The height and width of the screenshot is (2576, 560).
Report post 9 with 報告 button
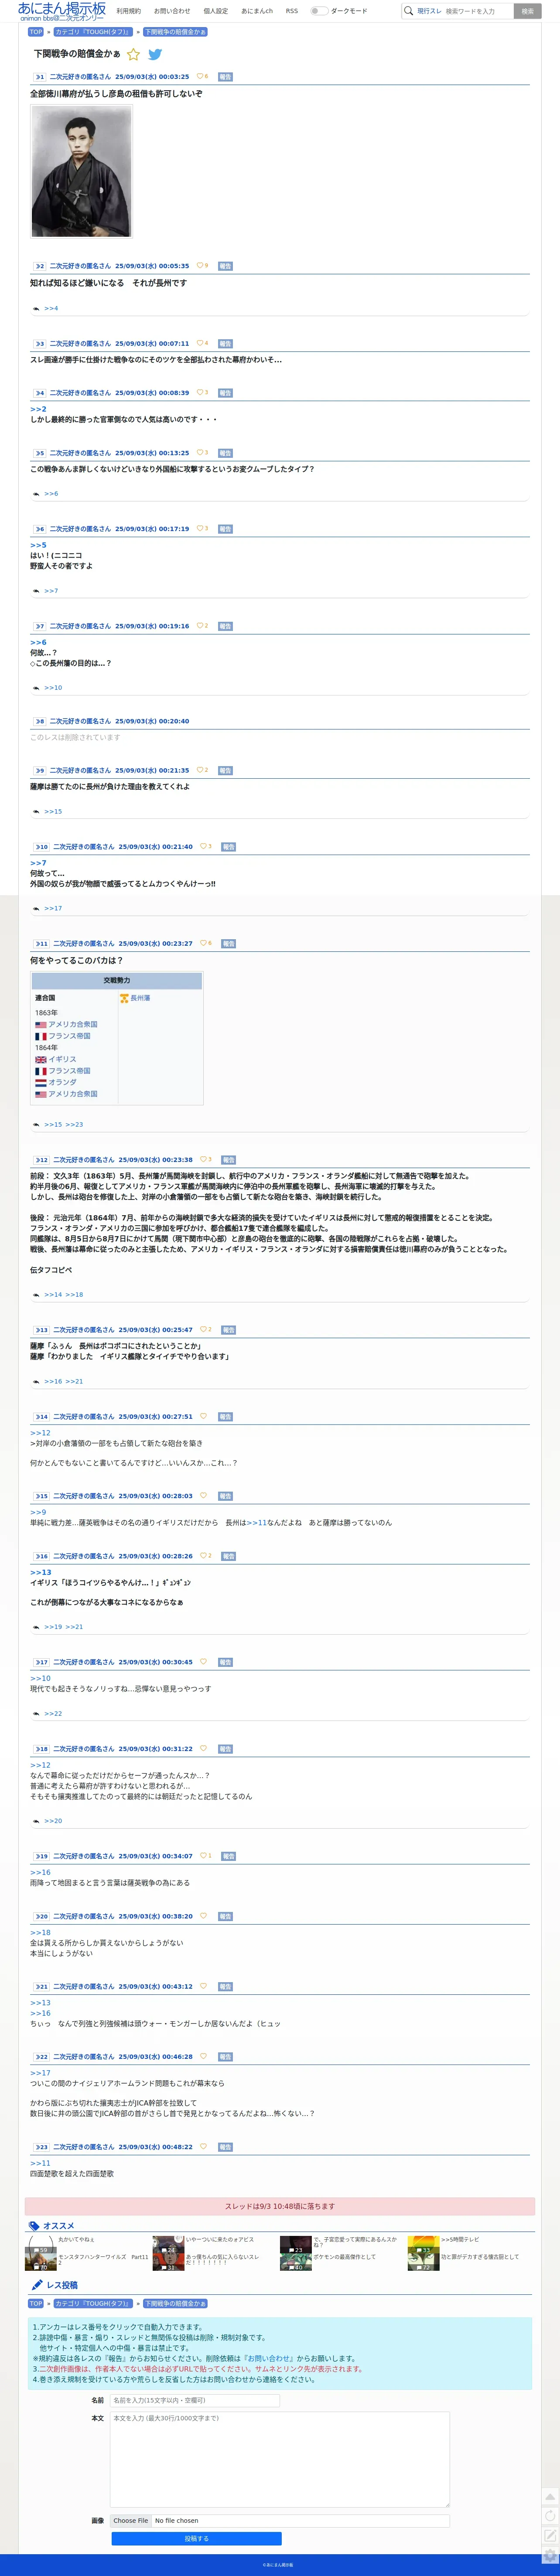pos(225,771)
